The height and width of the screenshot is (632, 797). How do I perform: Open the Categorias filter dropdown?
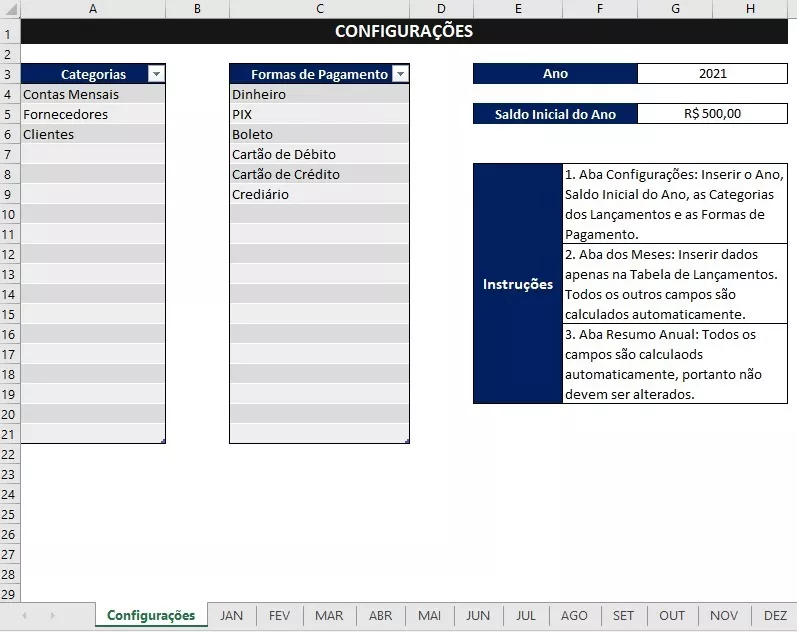click(155, 74)
